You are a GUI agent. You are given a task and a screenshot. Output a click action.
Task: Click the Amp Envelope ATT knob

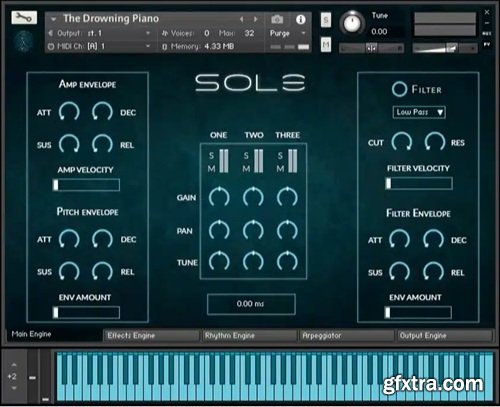click(69, 112)
